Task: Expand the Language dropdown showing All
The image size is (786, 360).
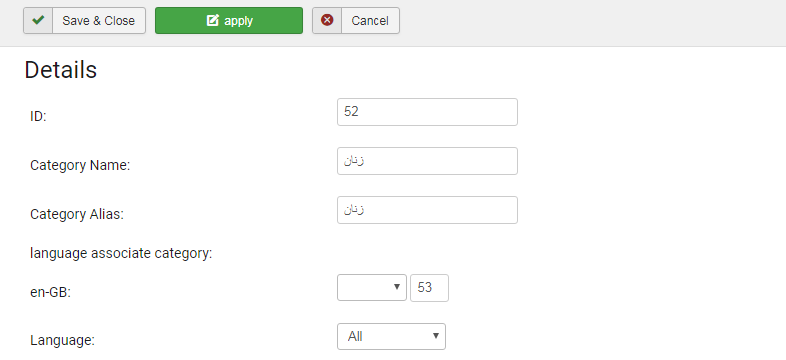Action: click(x=391, y=336)
